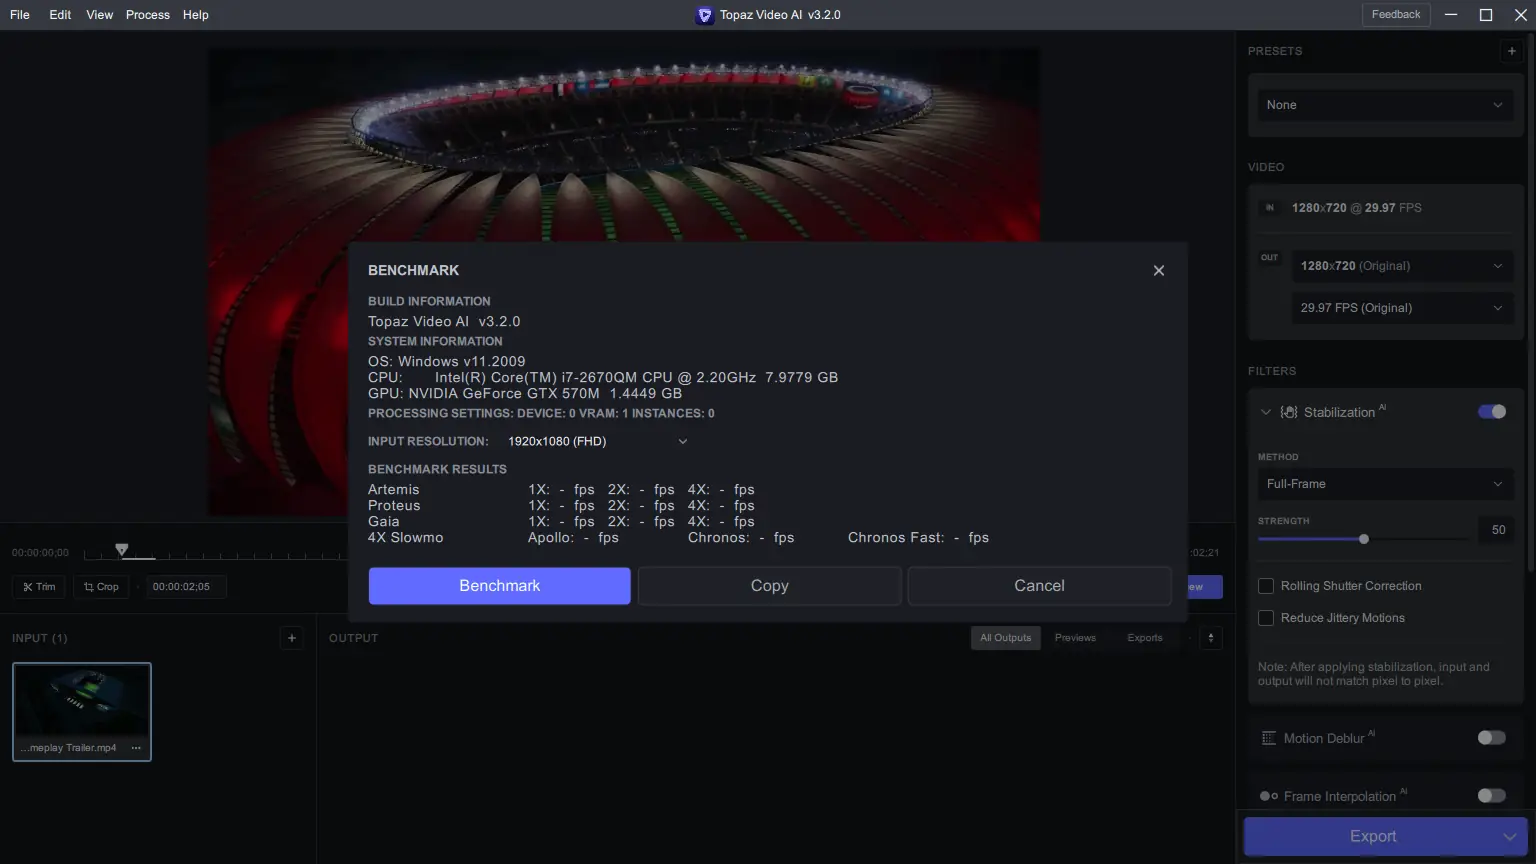Click the CPU Intel Core i7-2670QM line

coord(603,378)
